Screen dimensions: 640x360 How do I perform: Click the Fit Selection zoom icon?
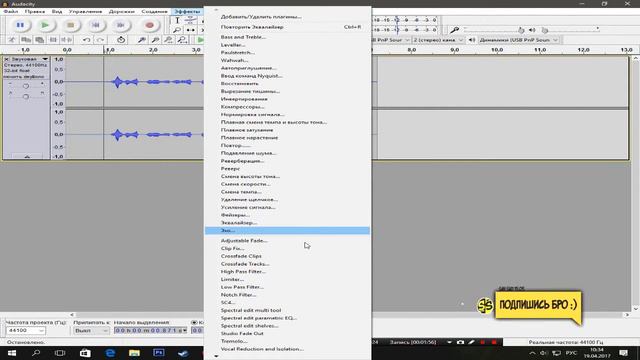(x=169, y=40)
